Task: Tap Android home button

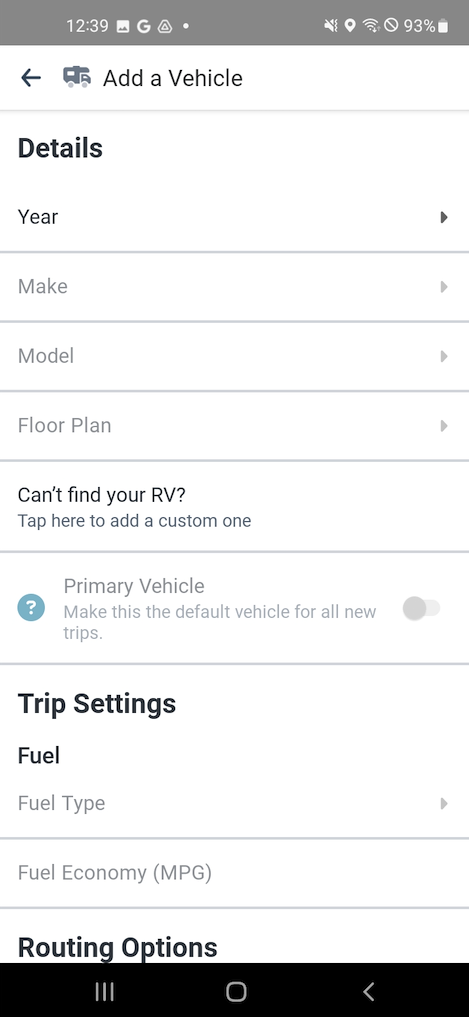Action: [236, 990]
